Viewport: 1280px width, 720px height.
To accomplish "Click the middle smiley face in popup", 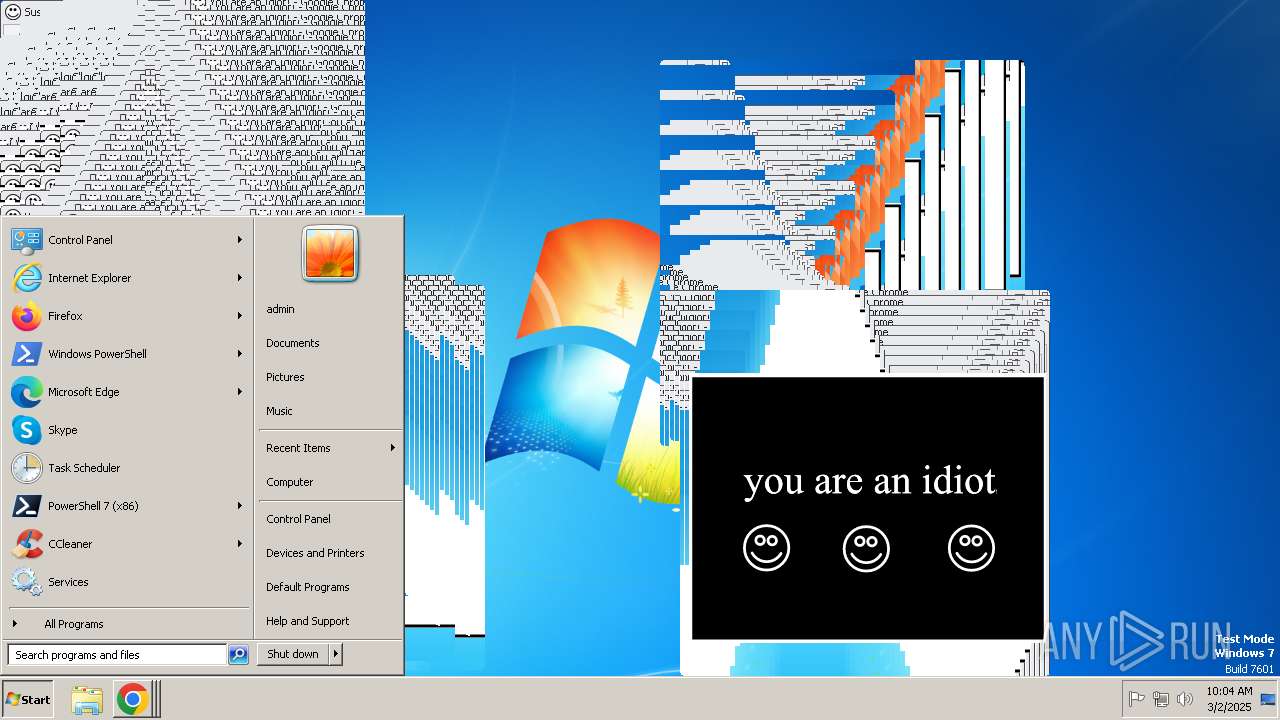I will (866, 548).
